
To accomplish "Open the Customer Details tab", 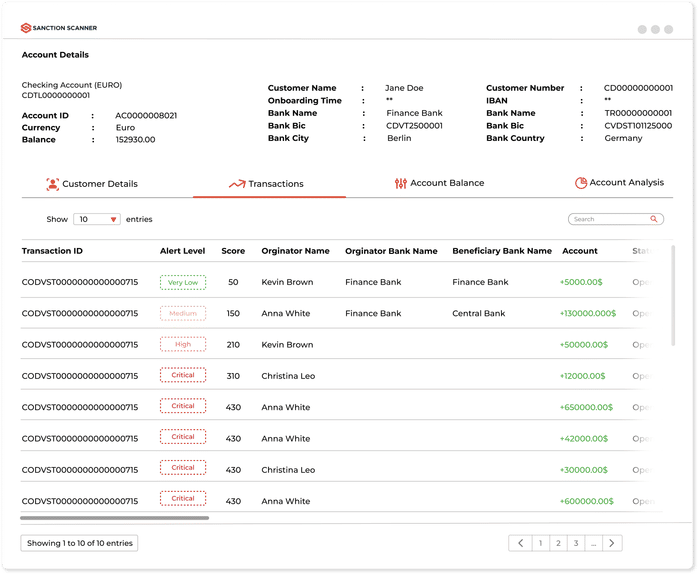I will click(92, 184).
